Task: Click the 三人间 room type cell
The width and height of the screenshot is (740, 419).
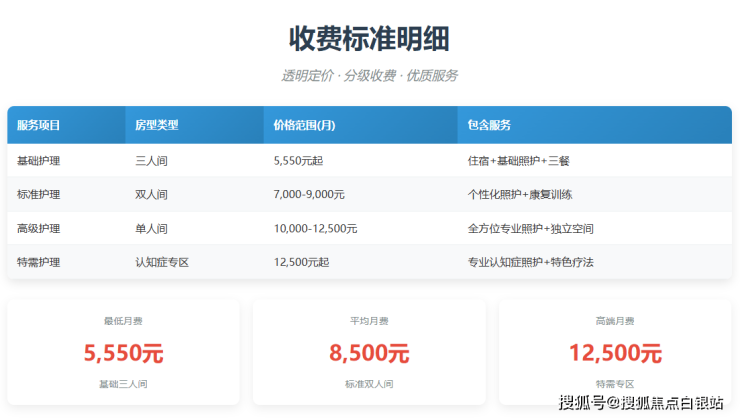Action: point(151,160)
